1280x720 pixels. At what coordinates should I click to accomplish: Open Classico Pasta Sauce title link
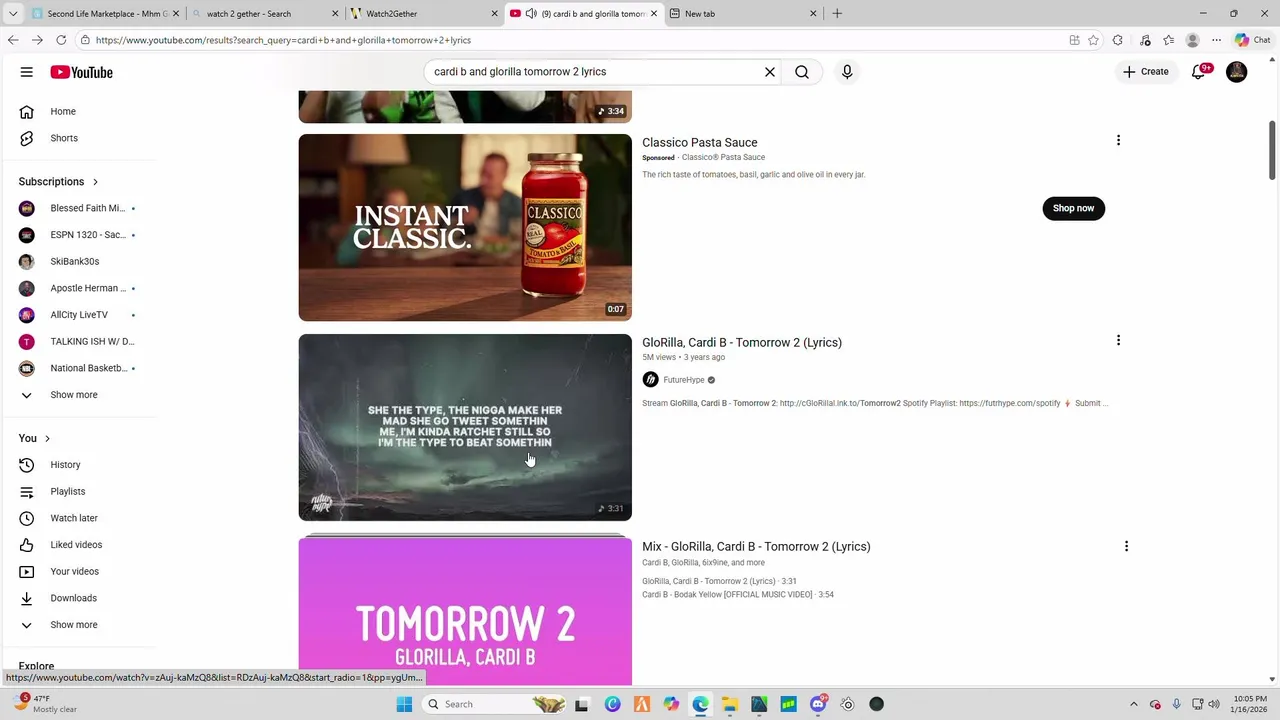pyautogui.click(x=700, y=142)
